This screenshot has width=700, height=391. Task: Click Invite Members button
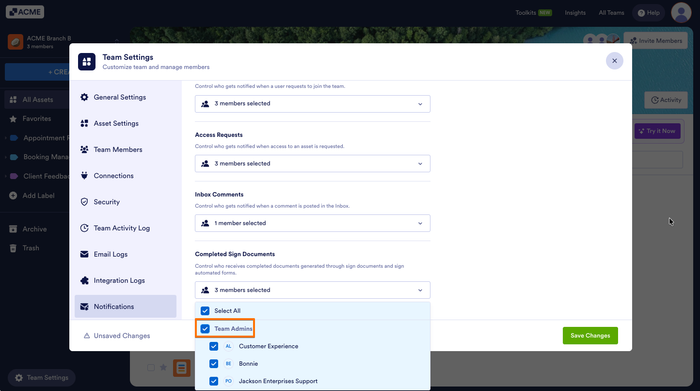[x=655, y=41]
